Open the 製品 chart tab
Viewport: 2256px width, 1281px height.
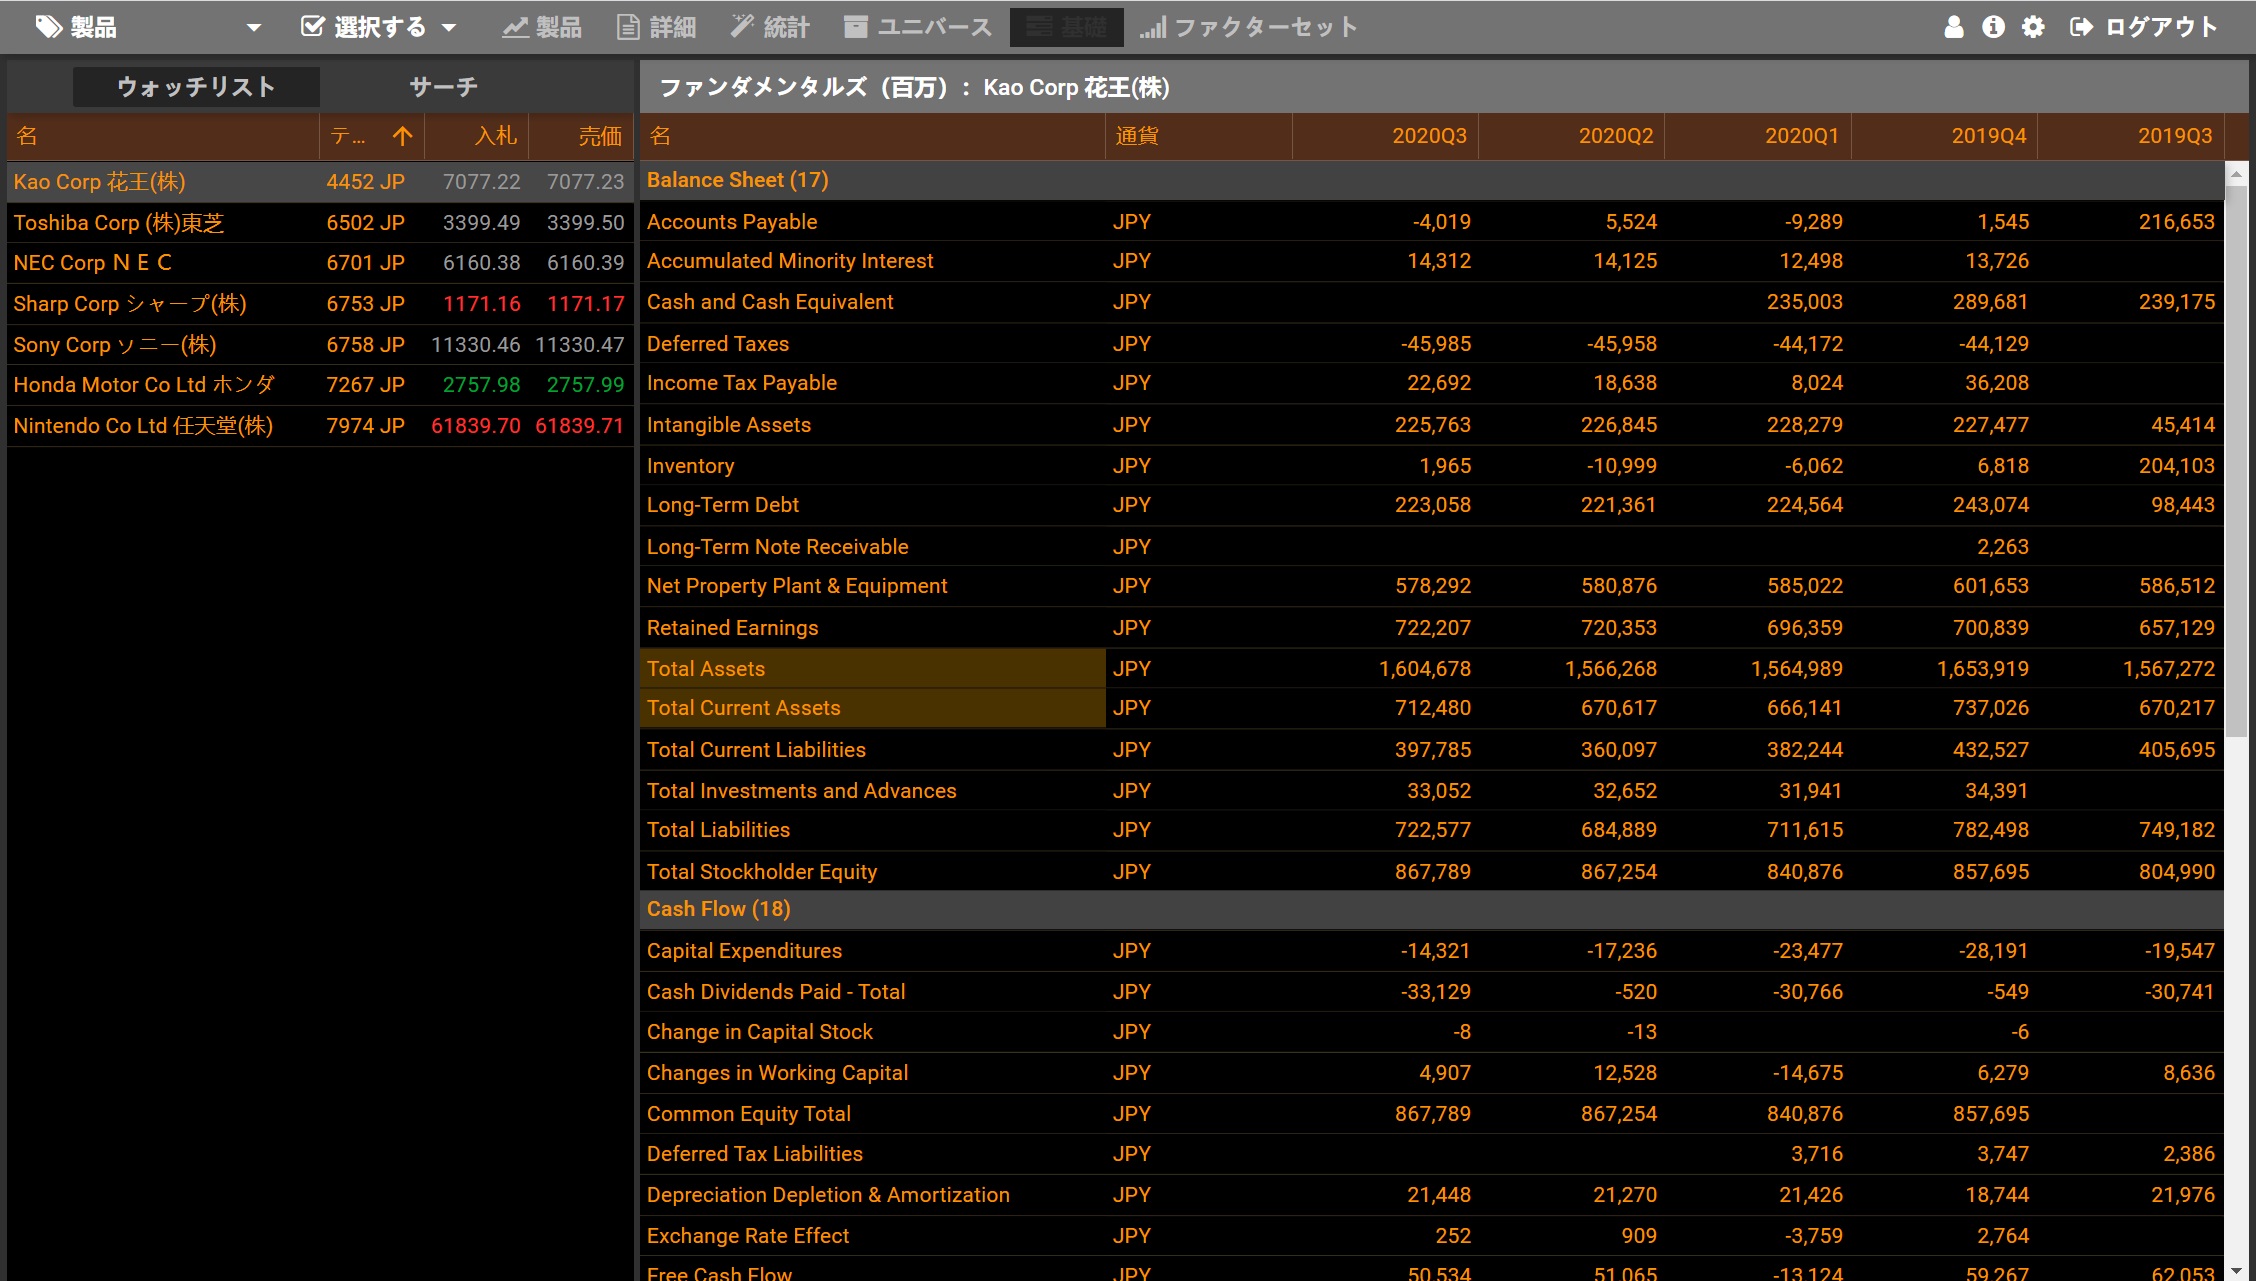click(x=541, y=27)
